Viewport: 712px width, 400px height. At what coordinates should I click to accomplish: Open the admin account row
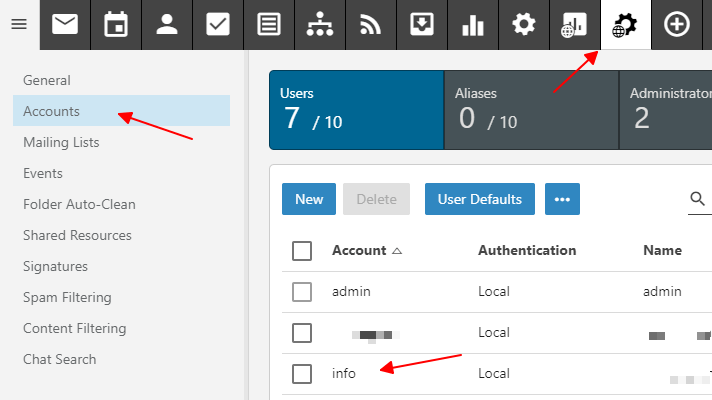(x=497, y=291)
